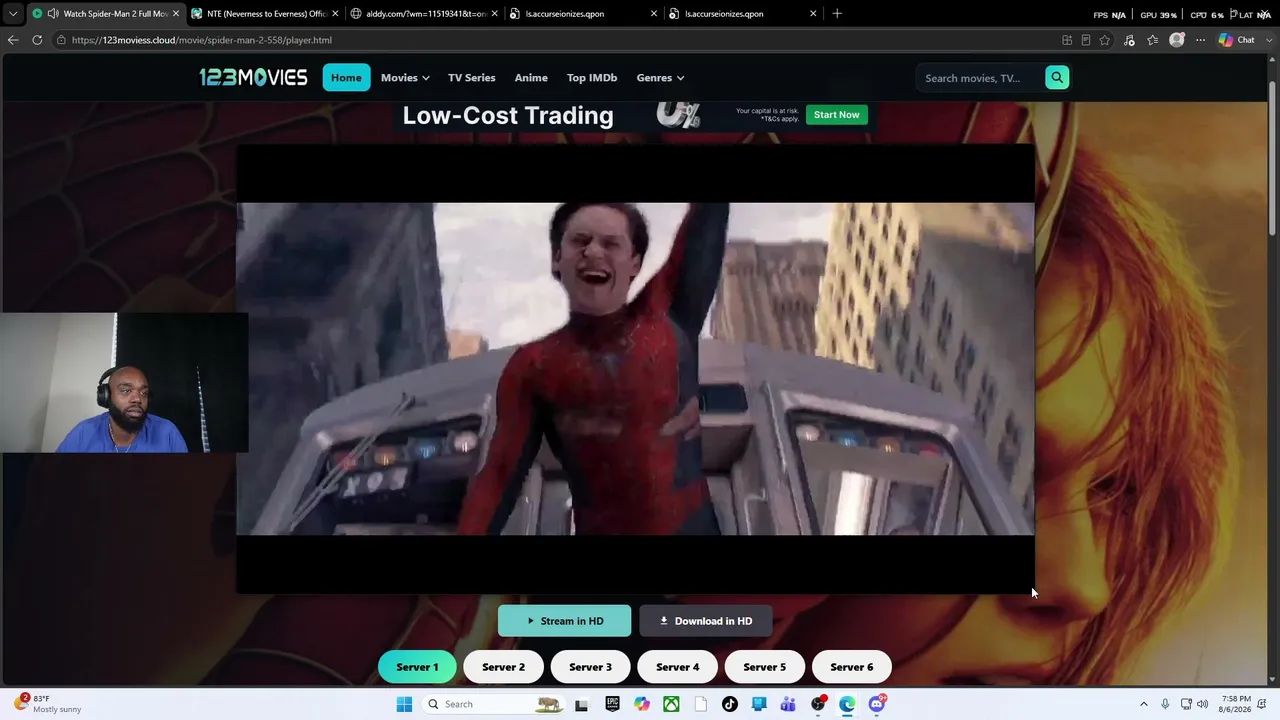Screen dimensions: 1280x720
Task: Switch to Server 5
Action: point(764,667)
